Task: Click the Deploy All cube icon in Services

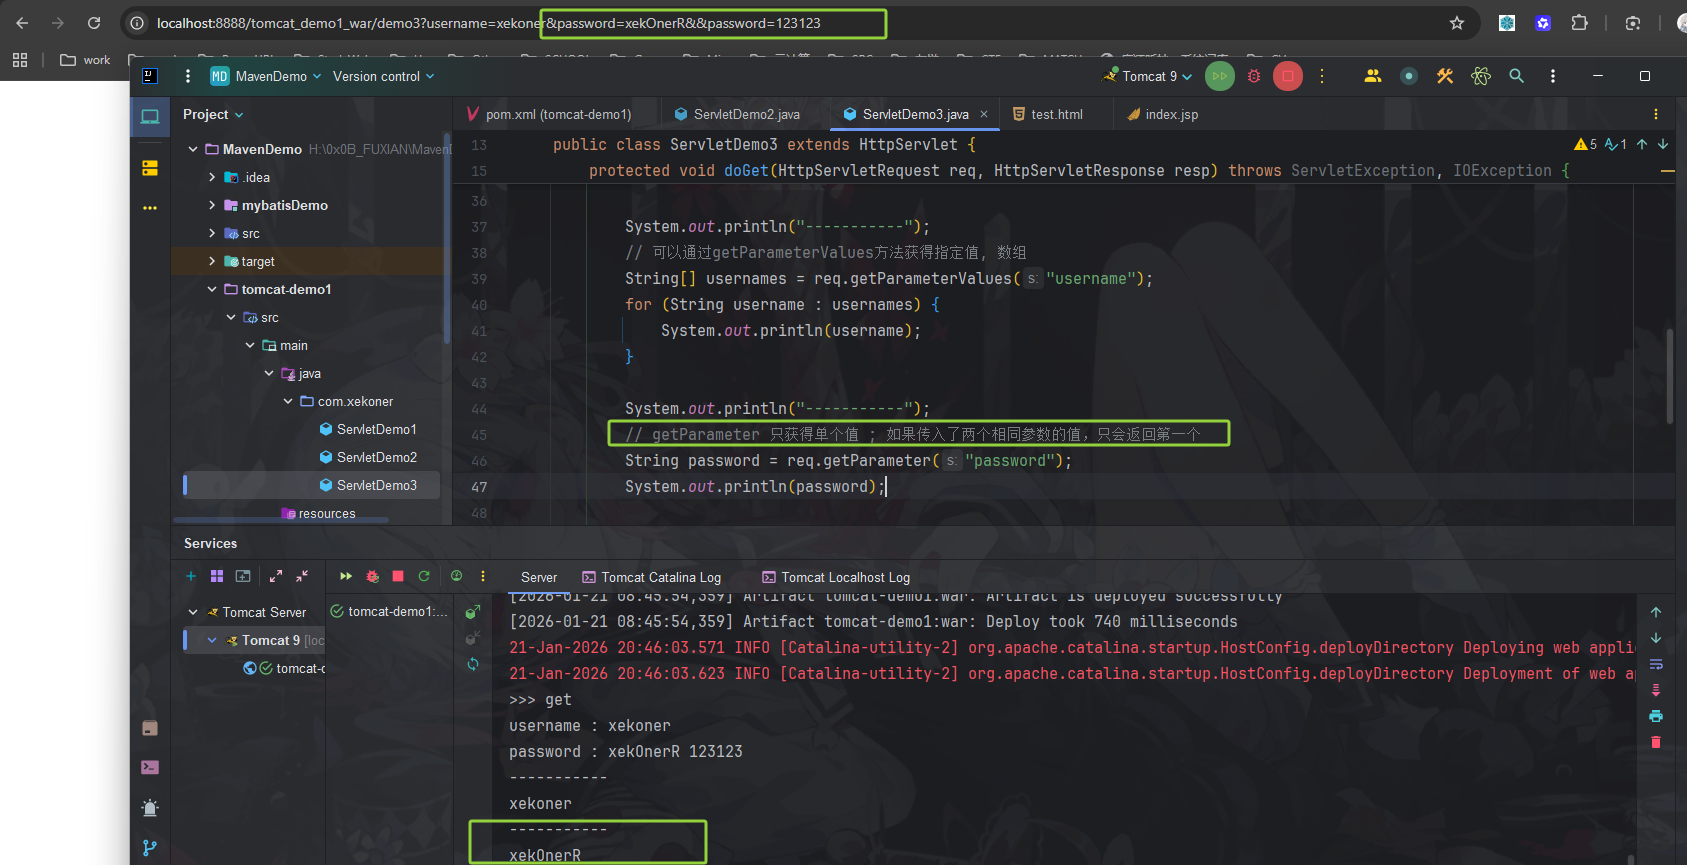Action: (x=473, y=611)
